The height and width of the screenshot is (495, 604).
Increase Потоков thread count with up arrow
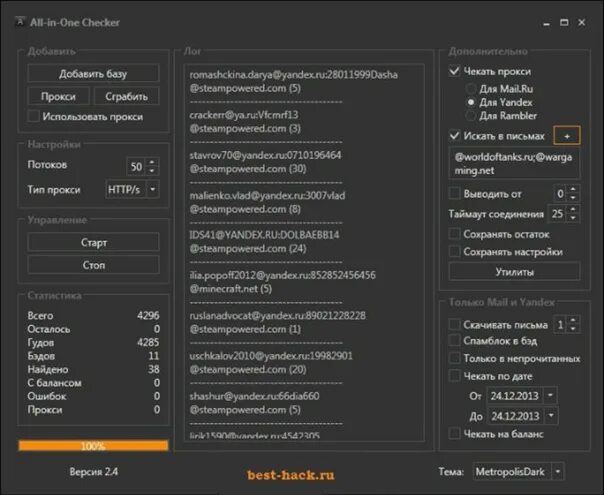tap(152, 163)
